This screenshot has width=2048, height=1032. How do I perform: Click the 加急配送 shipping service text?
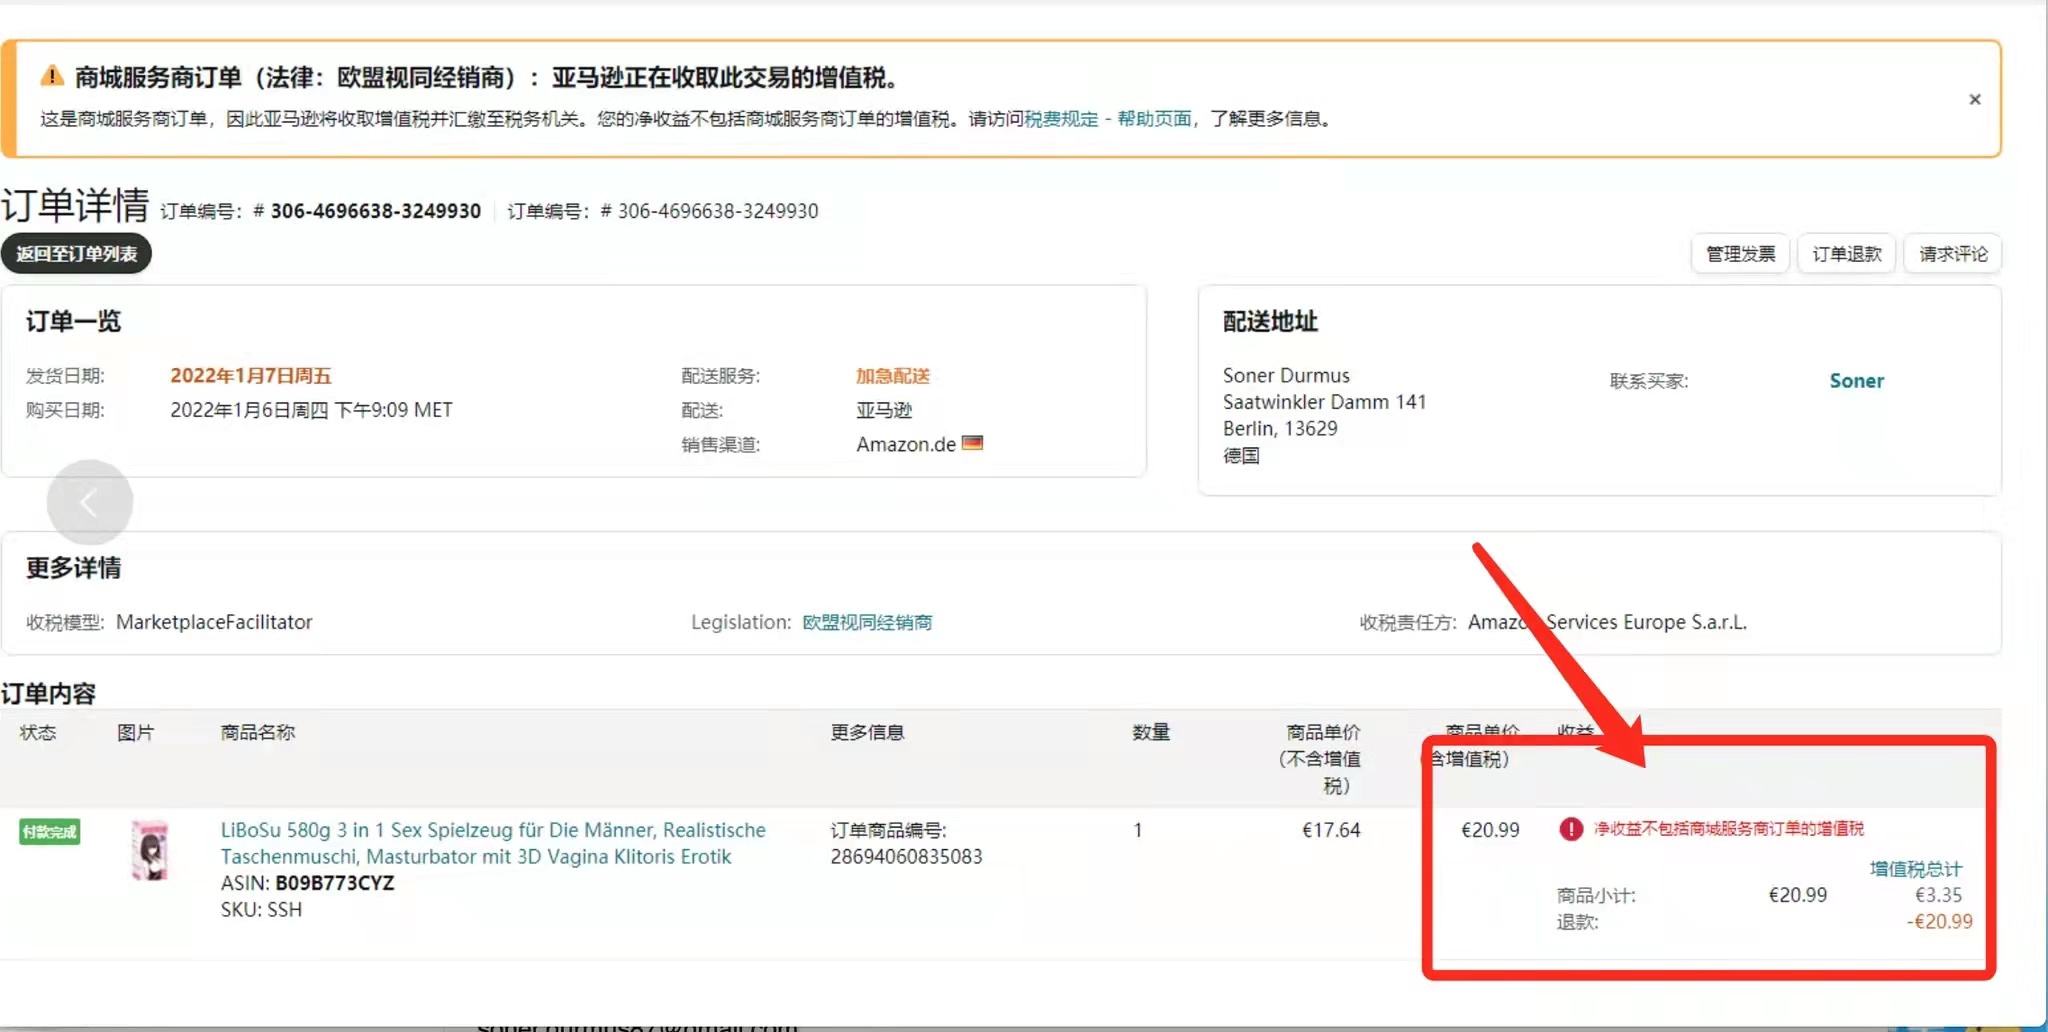click(892, 376)
